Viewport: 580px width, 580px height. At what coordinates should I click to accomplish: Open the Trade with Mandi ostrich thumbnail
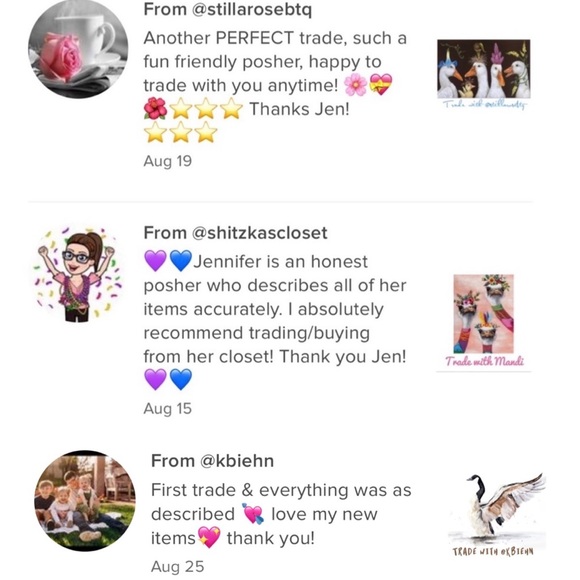484,320
